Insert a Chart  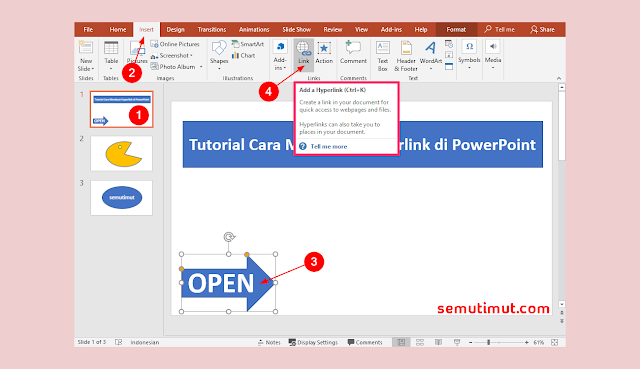tap(243, 56)
